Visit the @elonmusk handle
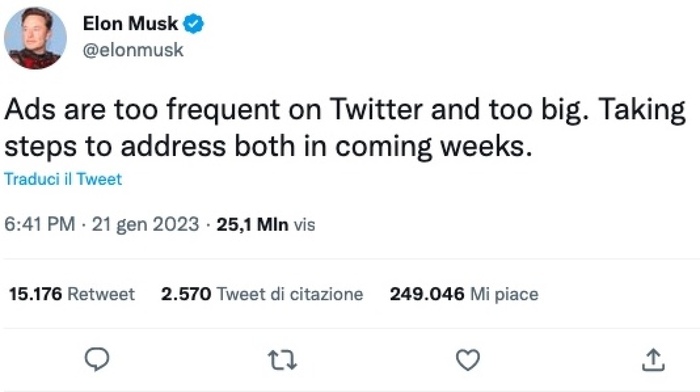 133,50
